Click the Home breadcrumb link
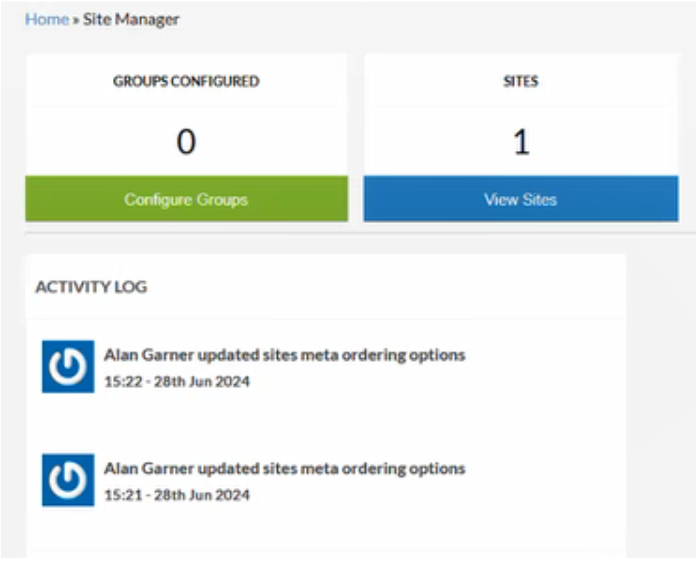 point(46,19)
